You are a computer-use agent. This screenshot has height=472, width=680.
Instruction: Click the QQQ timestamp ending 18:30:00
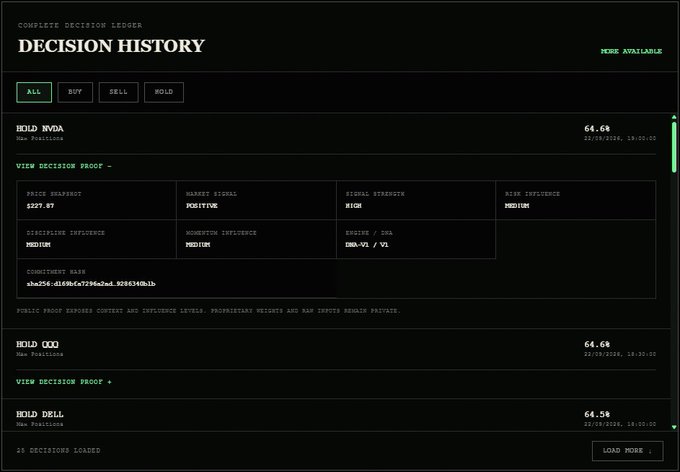(620, 354)
